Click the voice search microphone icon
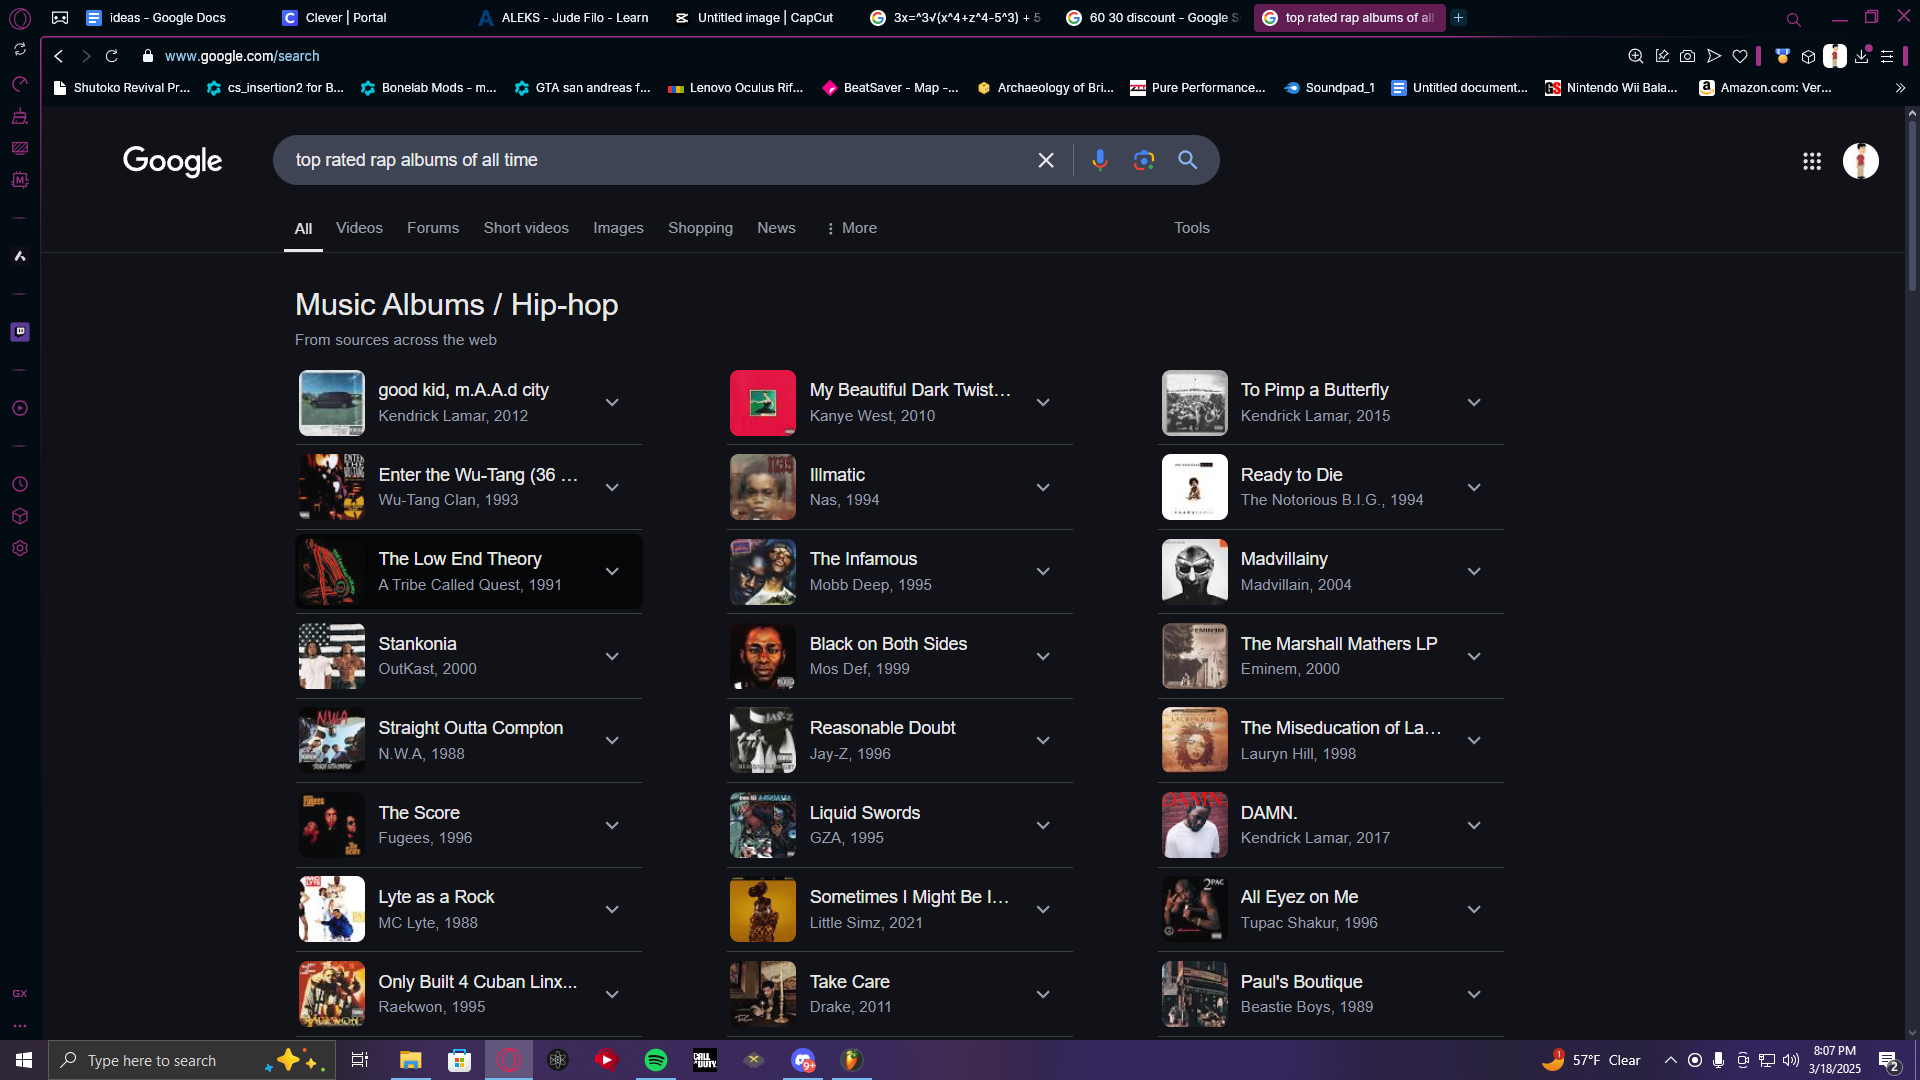The height and width of the screenshot is (1080, 1920). coord(1100,160)
